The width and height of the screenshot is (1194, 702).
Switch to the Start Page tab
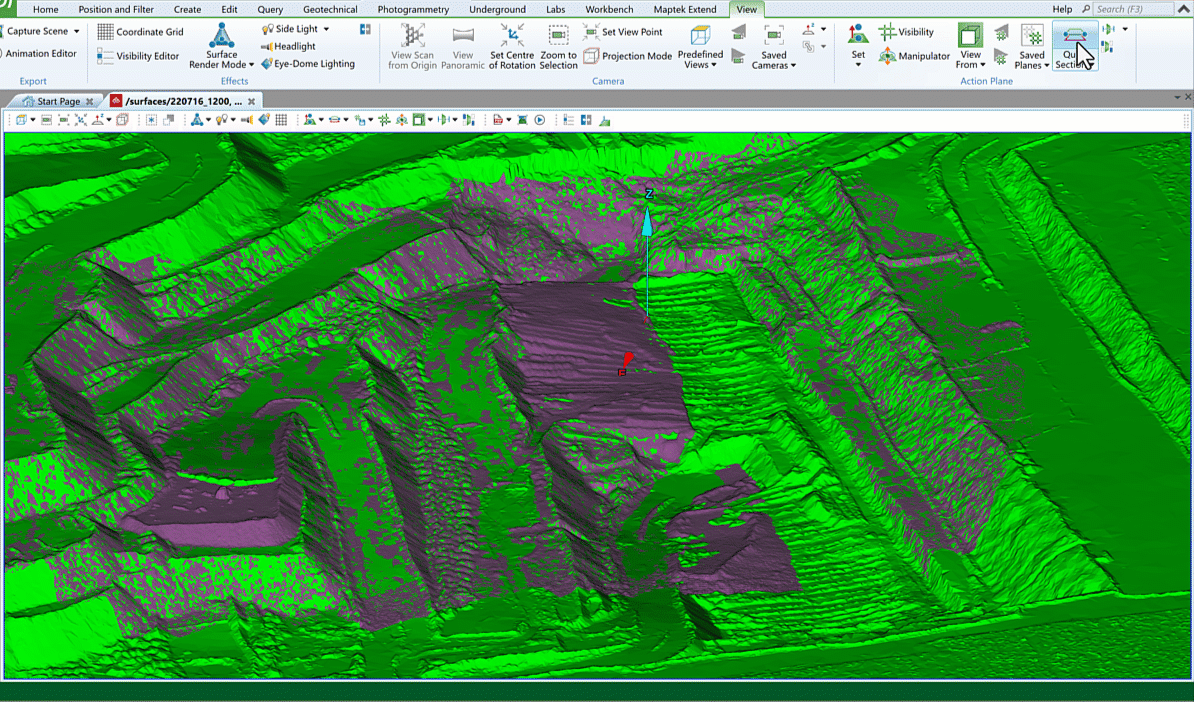pyautogui.click(x=58, y=101)
